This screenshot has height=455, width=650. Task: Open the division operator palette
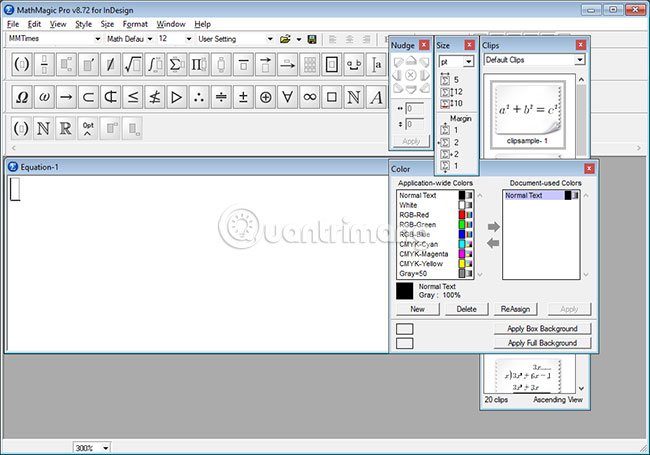[221, 97]
